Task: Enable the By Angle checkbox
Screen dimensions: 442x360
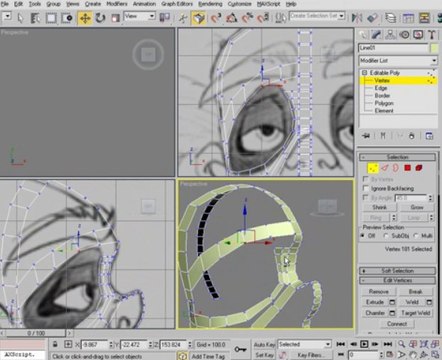Action: (x=366, y=198)
